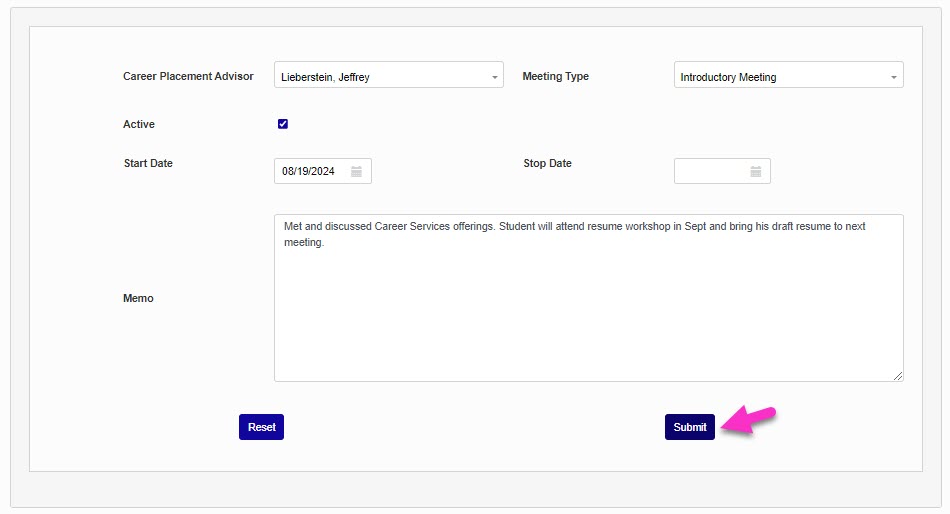Click the "Stop Date" label
This screenshot has height=514, width=950.
click(x=547, y=163)
